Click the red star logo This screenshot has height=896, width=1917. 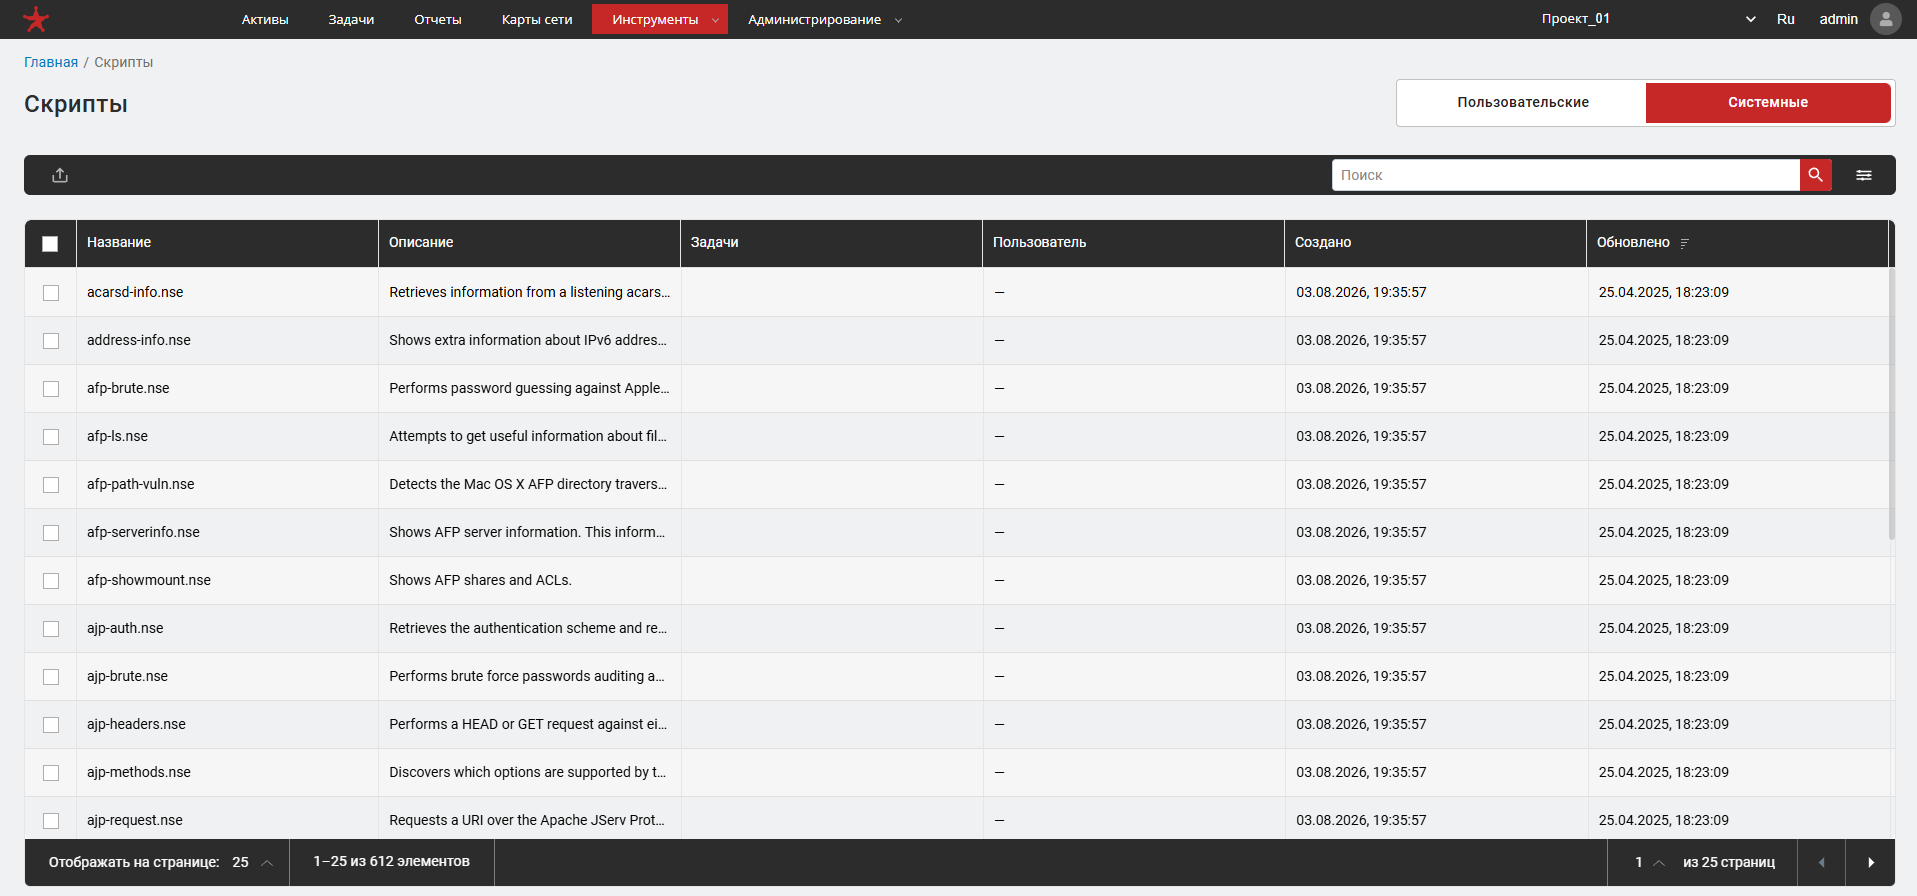tap(36, 19)
